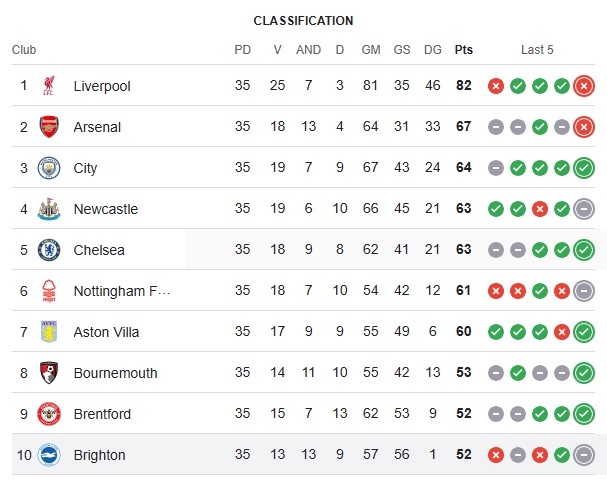Click the Brentford club crest
The image size is (607, 481).
click(49, 414)
